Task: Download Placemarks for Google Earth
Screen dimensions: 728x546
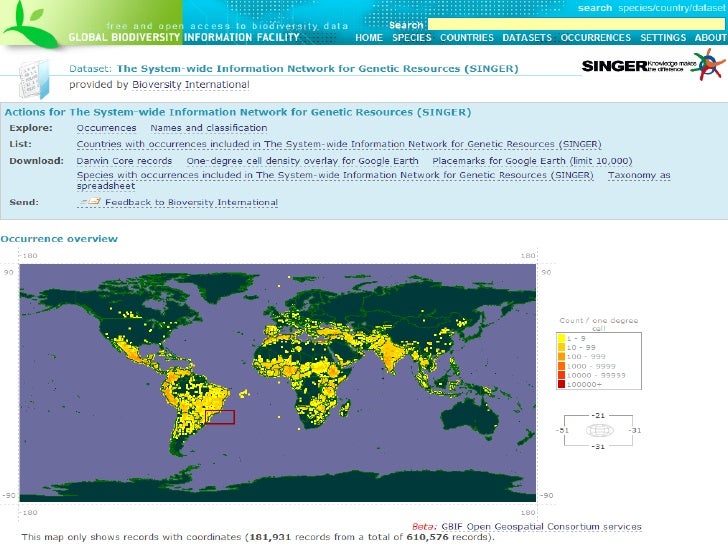Action: tap(532, 161)
